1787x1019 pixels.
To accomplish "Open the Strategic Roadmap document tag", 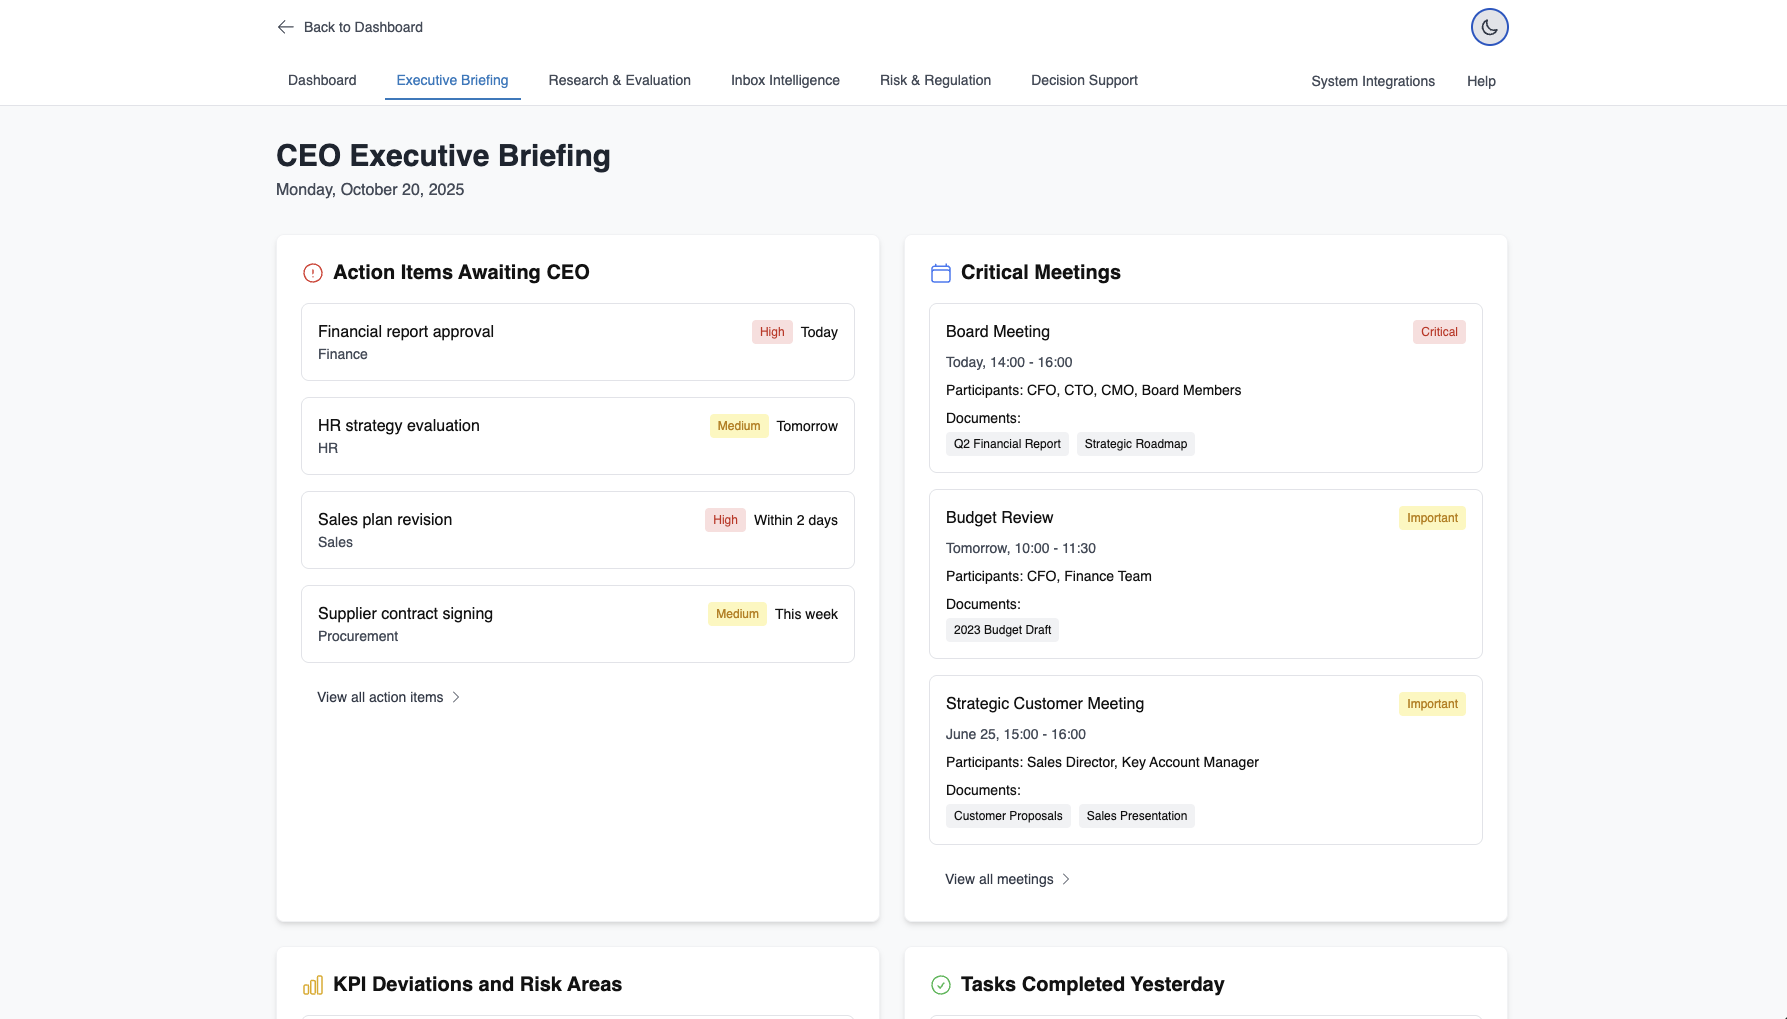I will tap(1135, 444).
